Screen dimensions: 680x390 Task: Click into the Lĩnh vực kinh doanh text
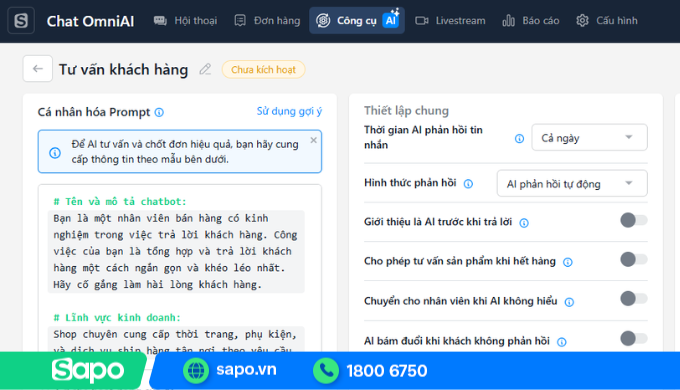pyautogui.click(x=176, y=339)
